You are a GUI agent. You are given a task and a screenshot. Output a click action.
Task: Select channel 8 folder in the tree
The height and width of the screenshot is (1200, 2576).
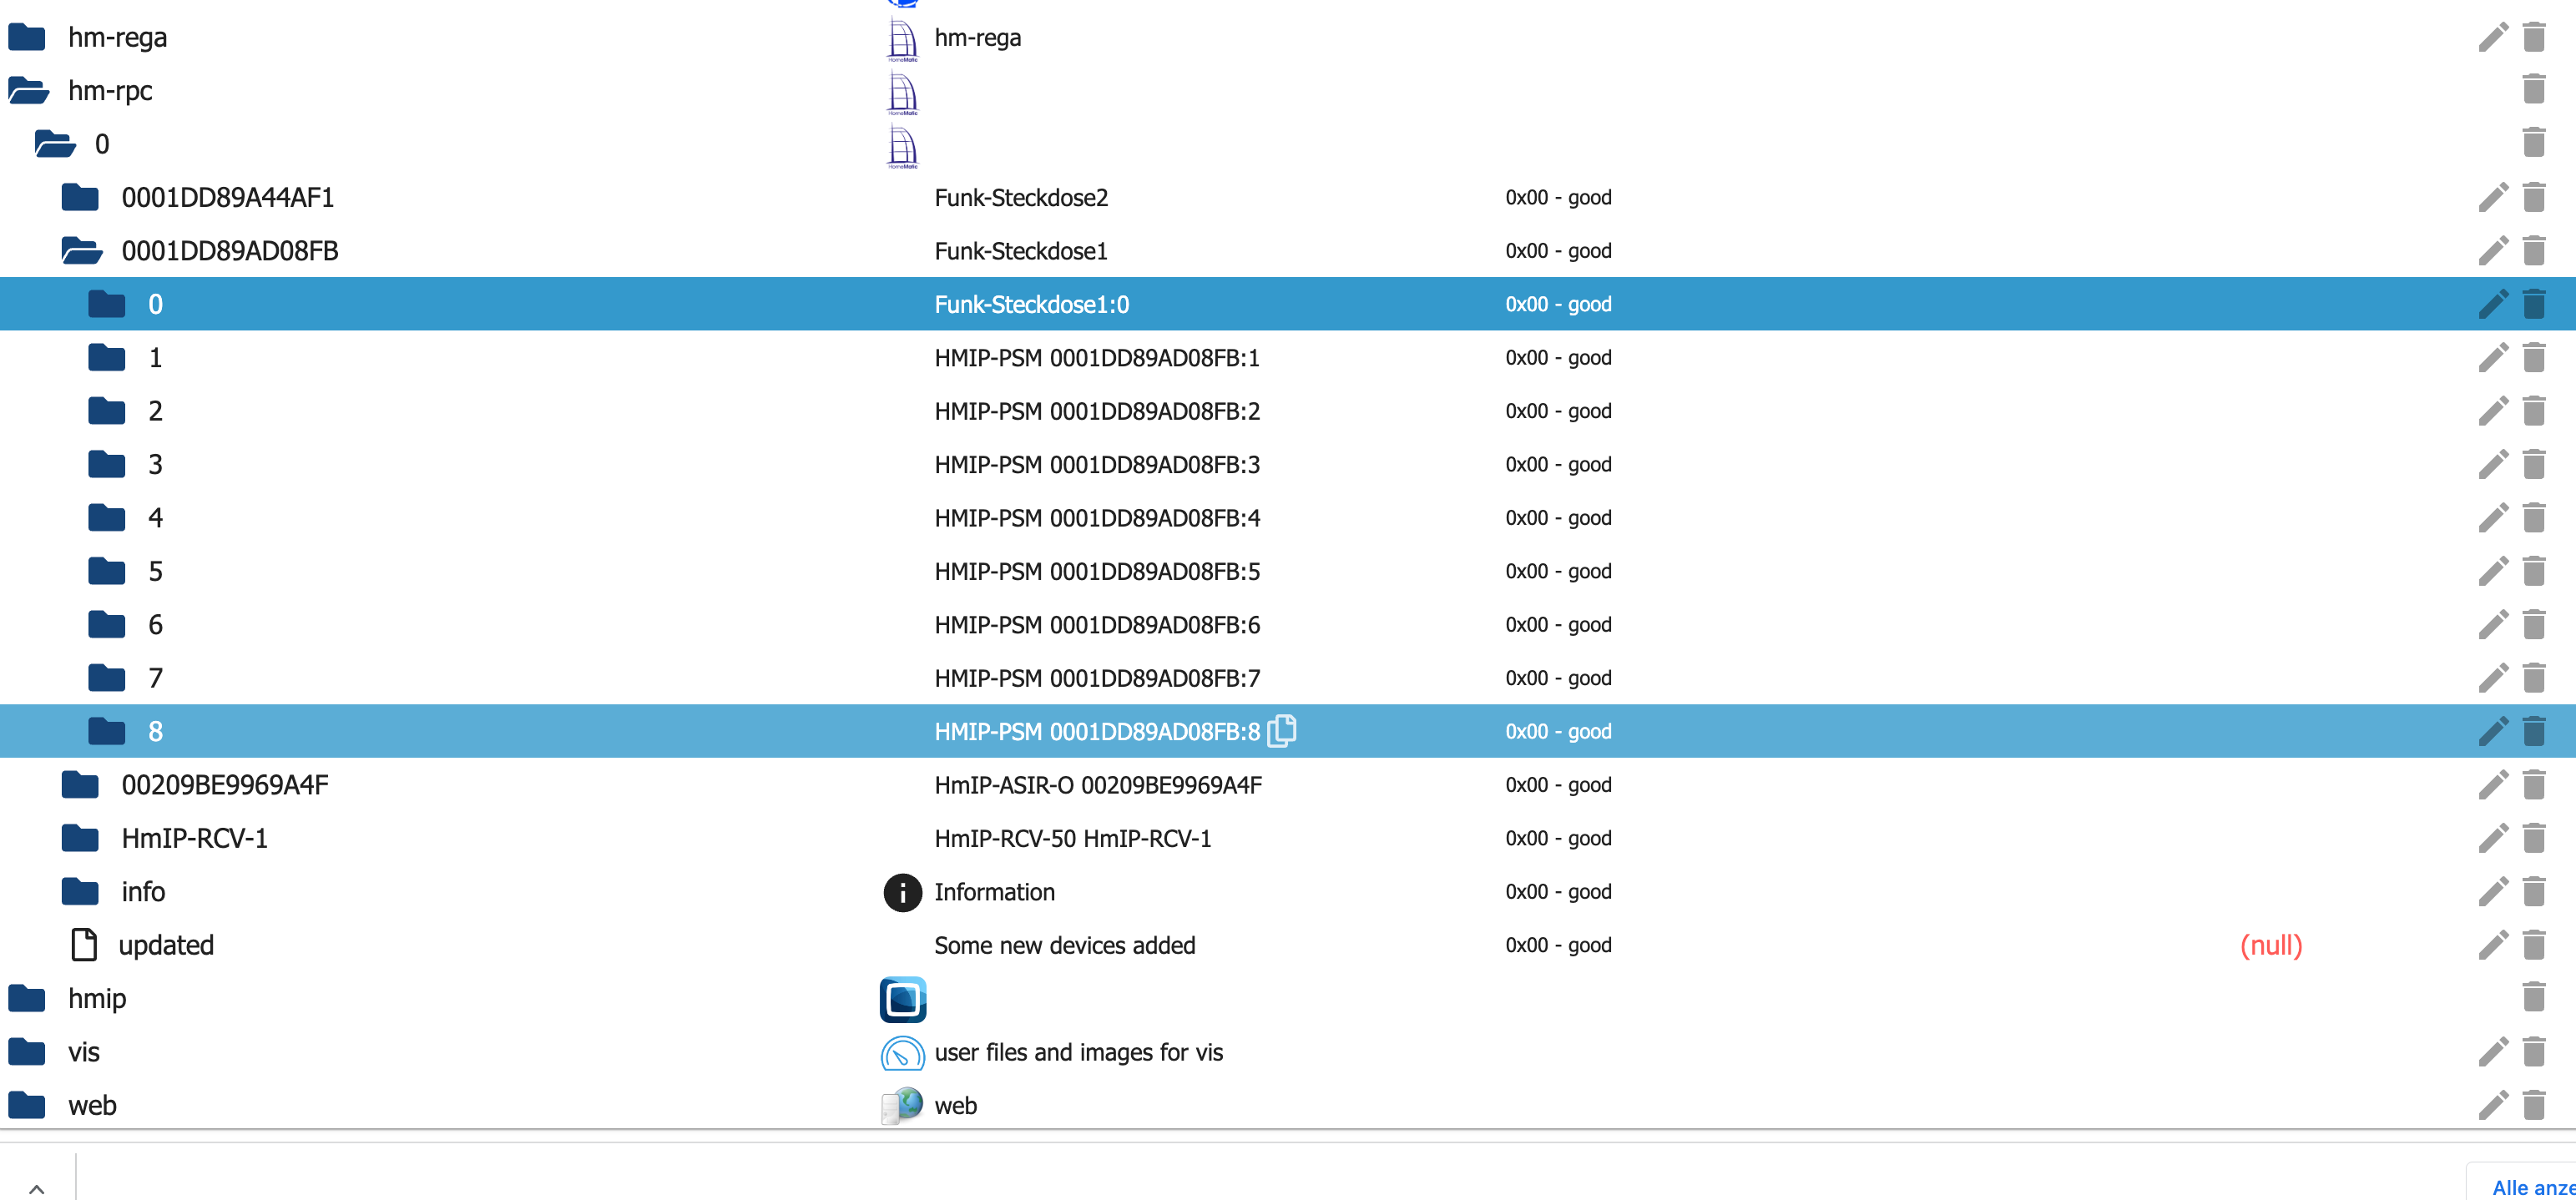[x=107, y=731]
